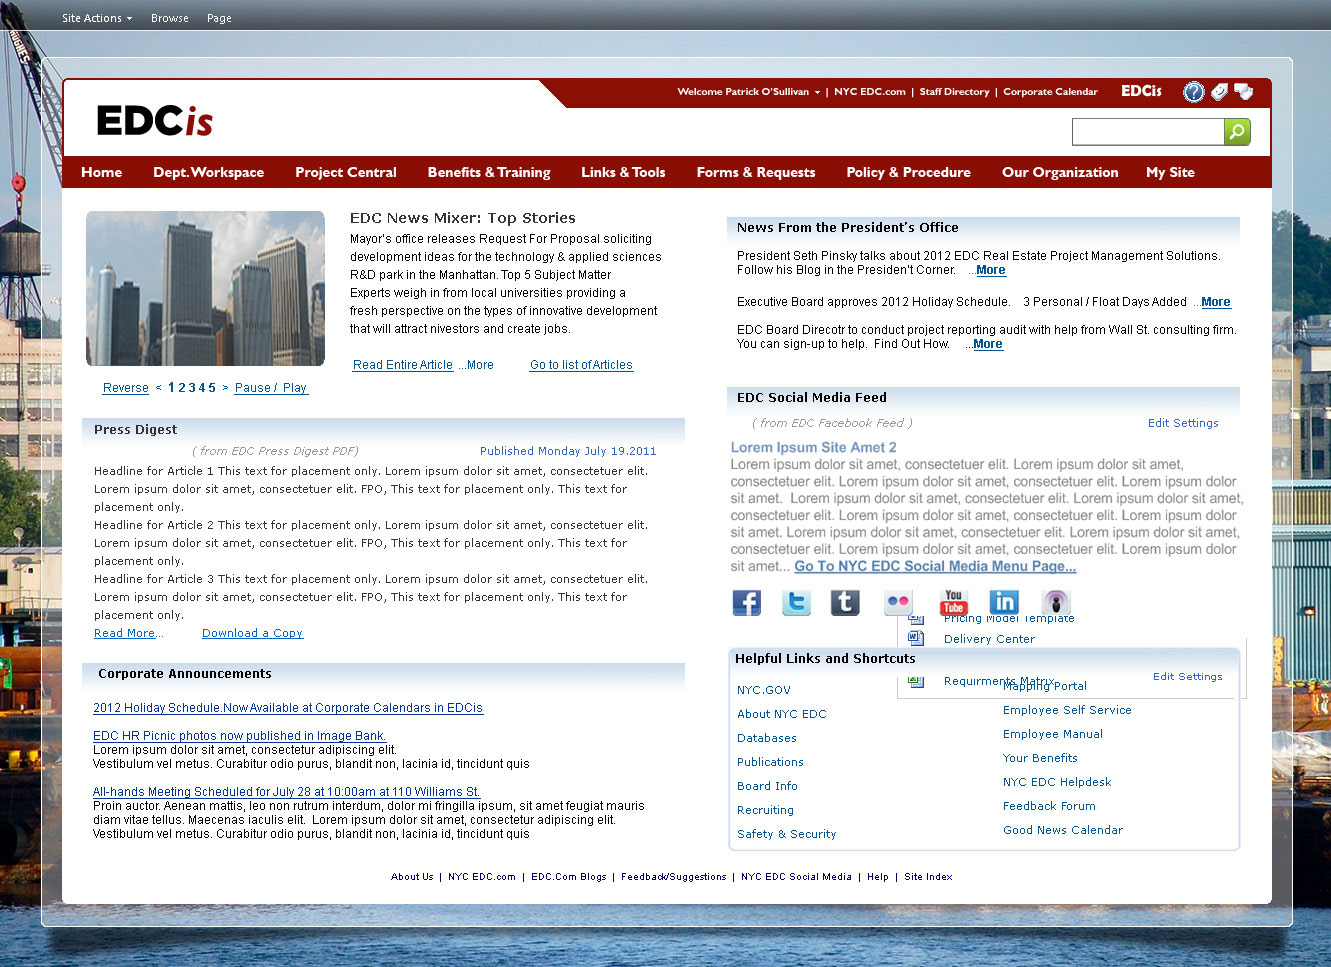1331x967 pixels.
Task: Open My Site navigation item
Action: point(1170,172)
